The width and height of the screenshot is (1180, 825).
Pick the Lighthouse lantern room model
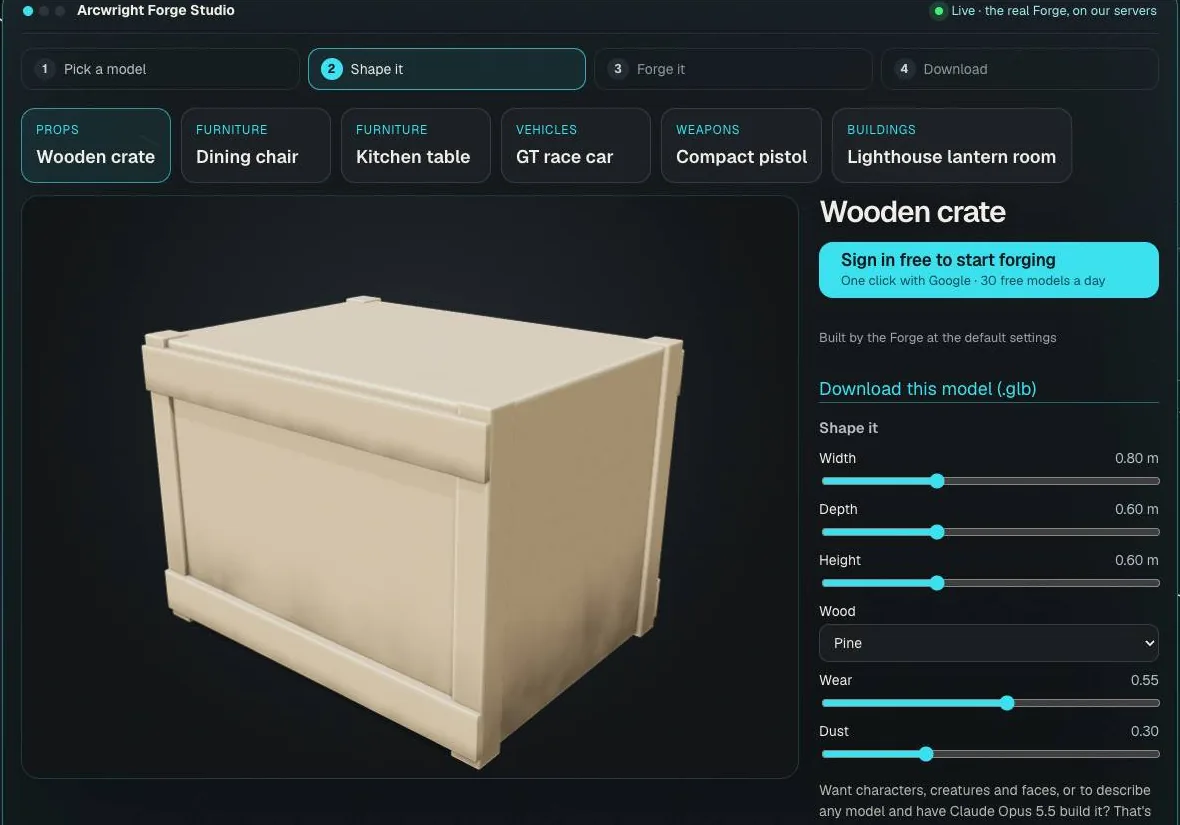952,145
